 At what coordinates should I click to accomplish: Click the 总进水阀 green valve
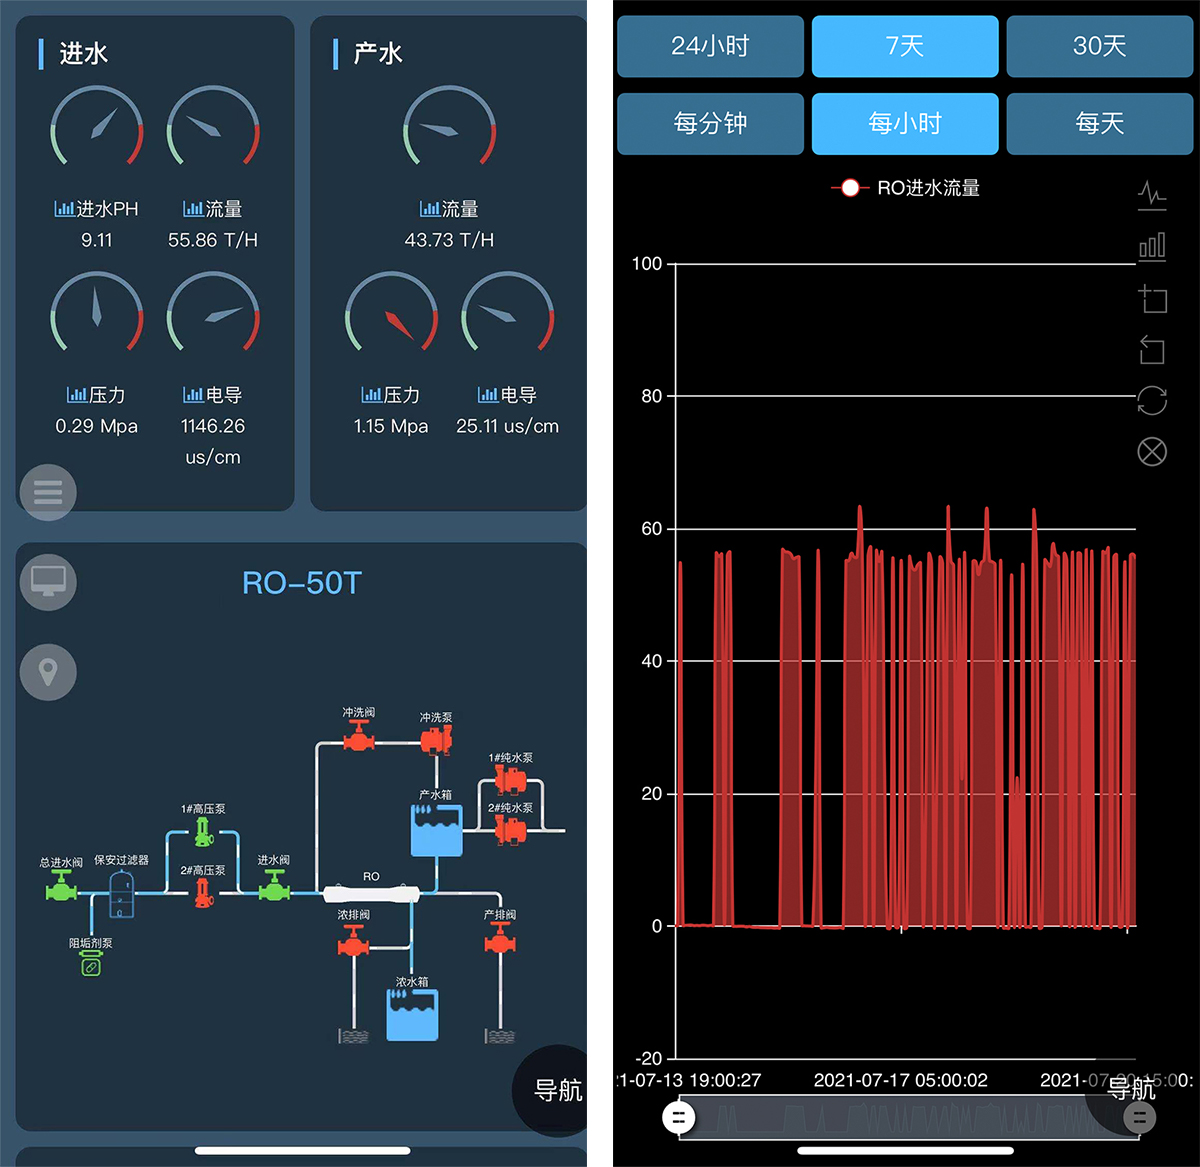coord(61,886)
